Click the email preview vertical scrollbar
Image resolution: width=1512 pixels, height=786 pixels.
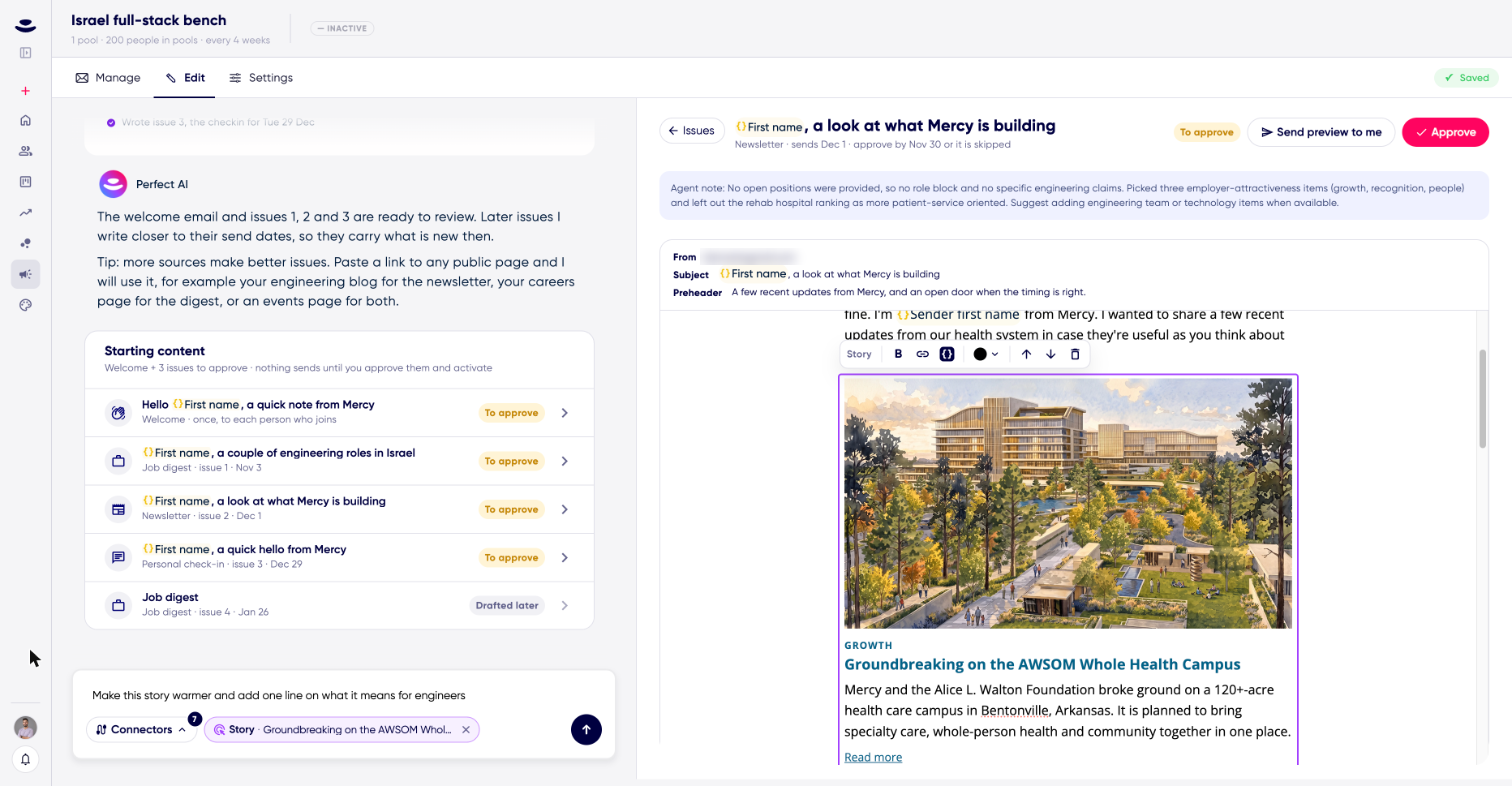pos(1482,398)
